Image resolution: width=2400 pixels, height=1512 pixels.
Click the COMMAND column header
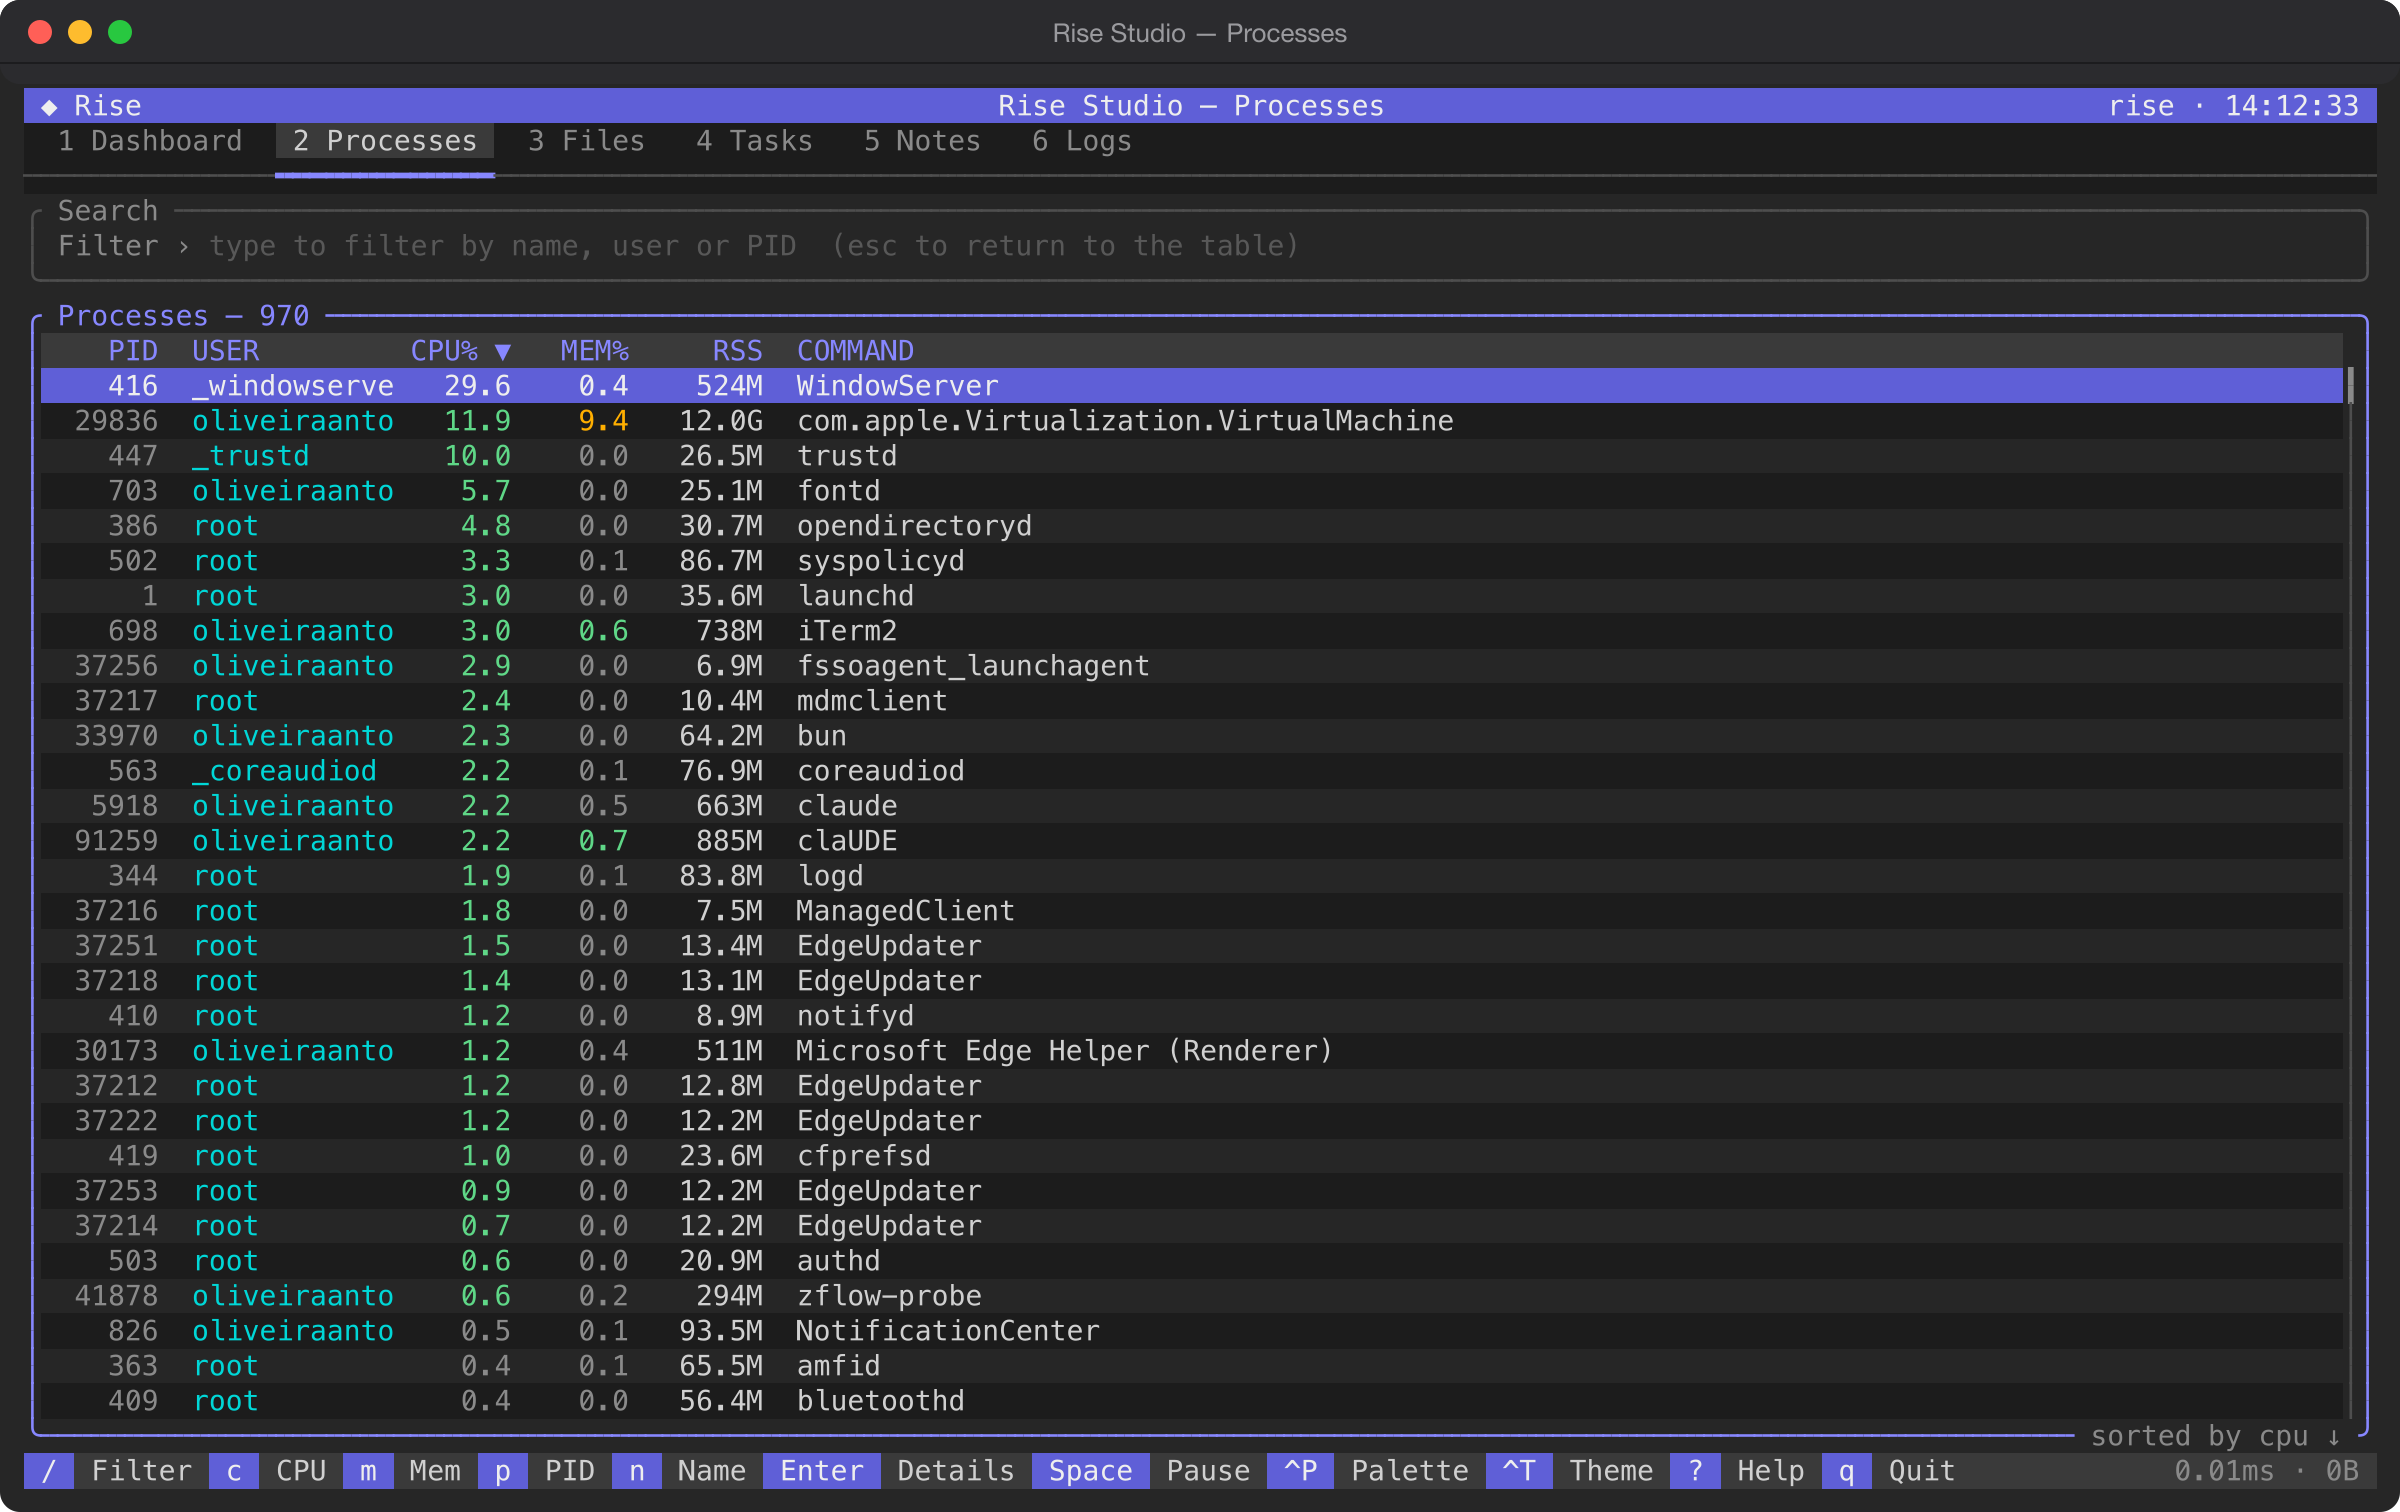coord(855,351)
